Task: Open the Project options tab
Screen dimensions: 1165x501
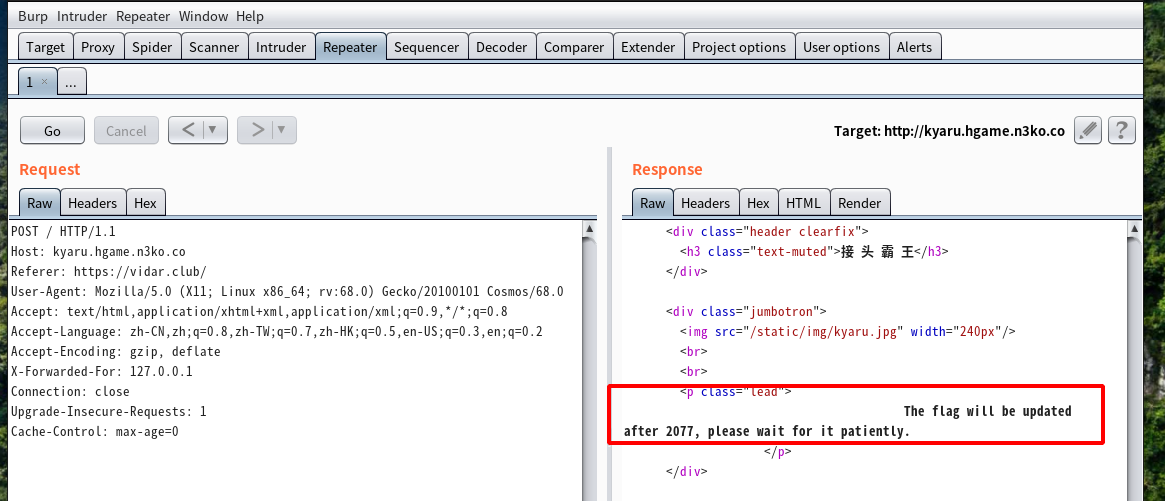Action: click(739, 47)
